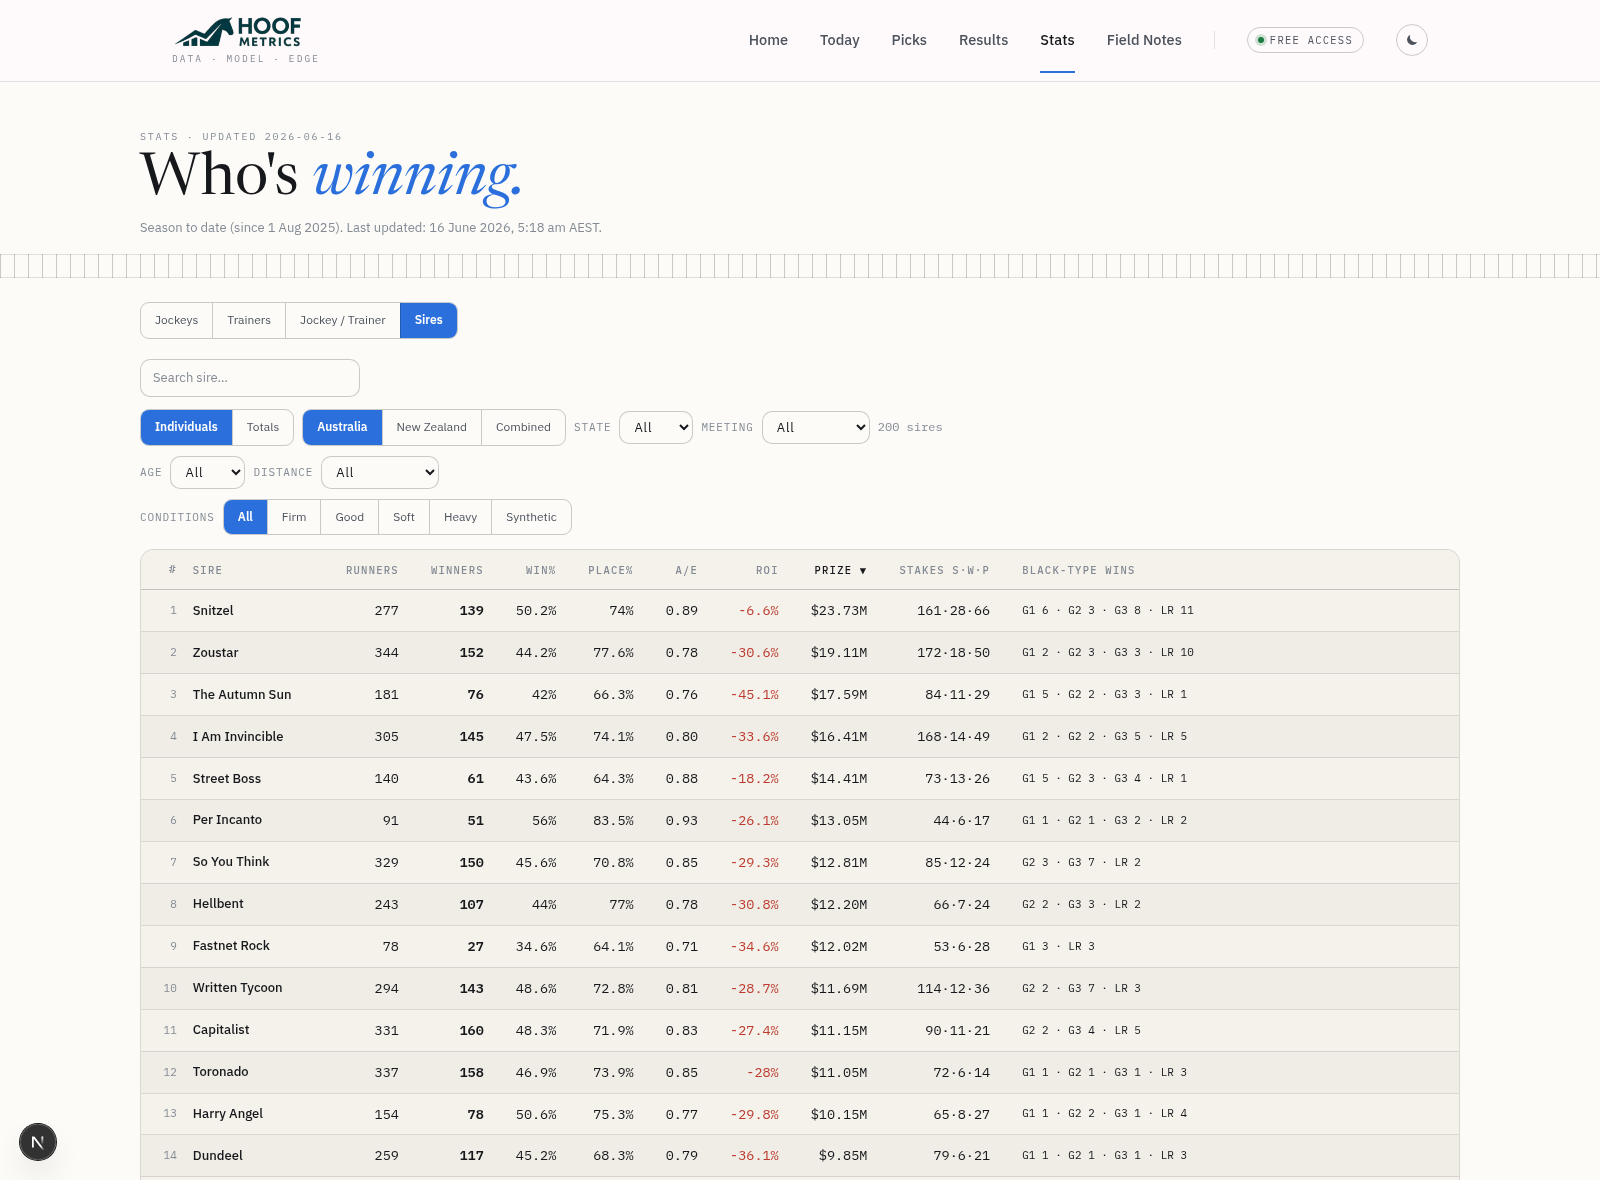The image size is (1600, 1180).
Task: Open the State dropdown
Action: coord(656,427)
